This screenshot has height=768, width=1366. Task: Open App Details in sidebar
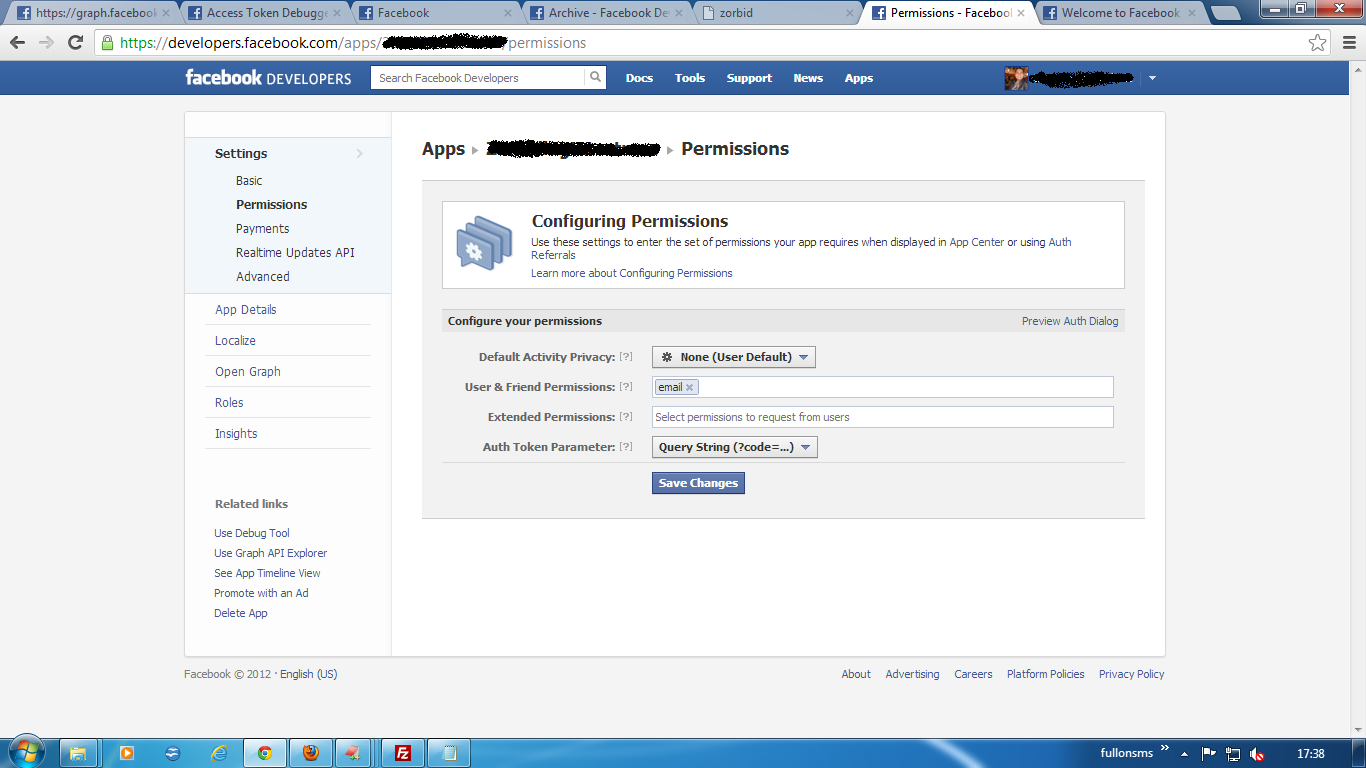246,310
